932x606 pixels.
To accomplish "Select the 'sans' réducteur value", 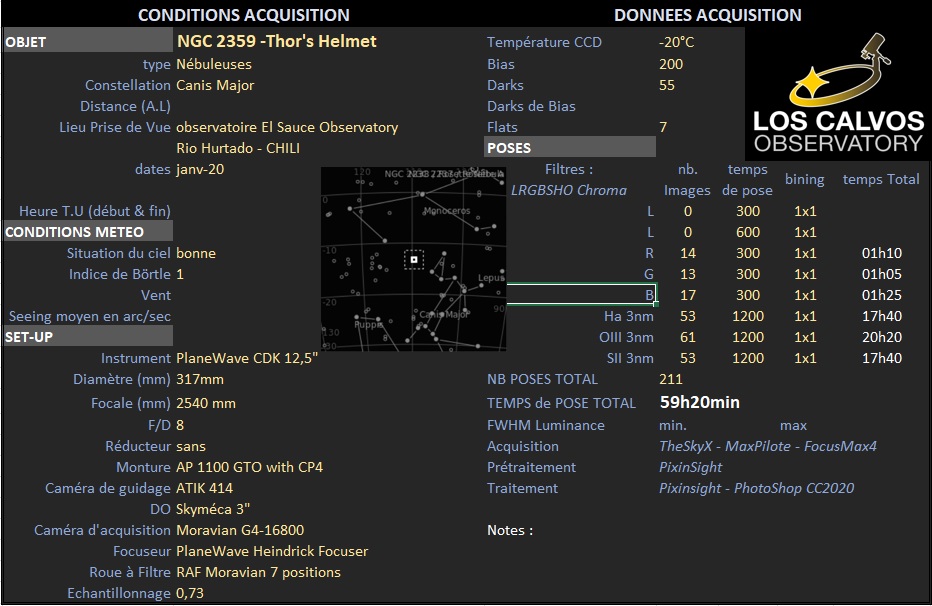I will [191, 446].
